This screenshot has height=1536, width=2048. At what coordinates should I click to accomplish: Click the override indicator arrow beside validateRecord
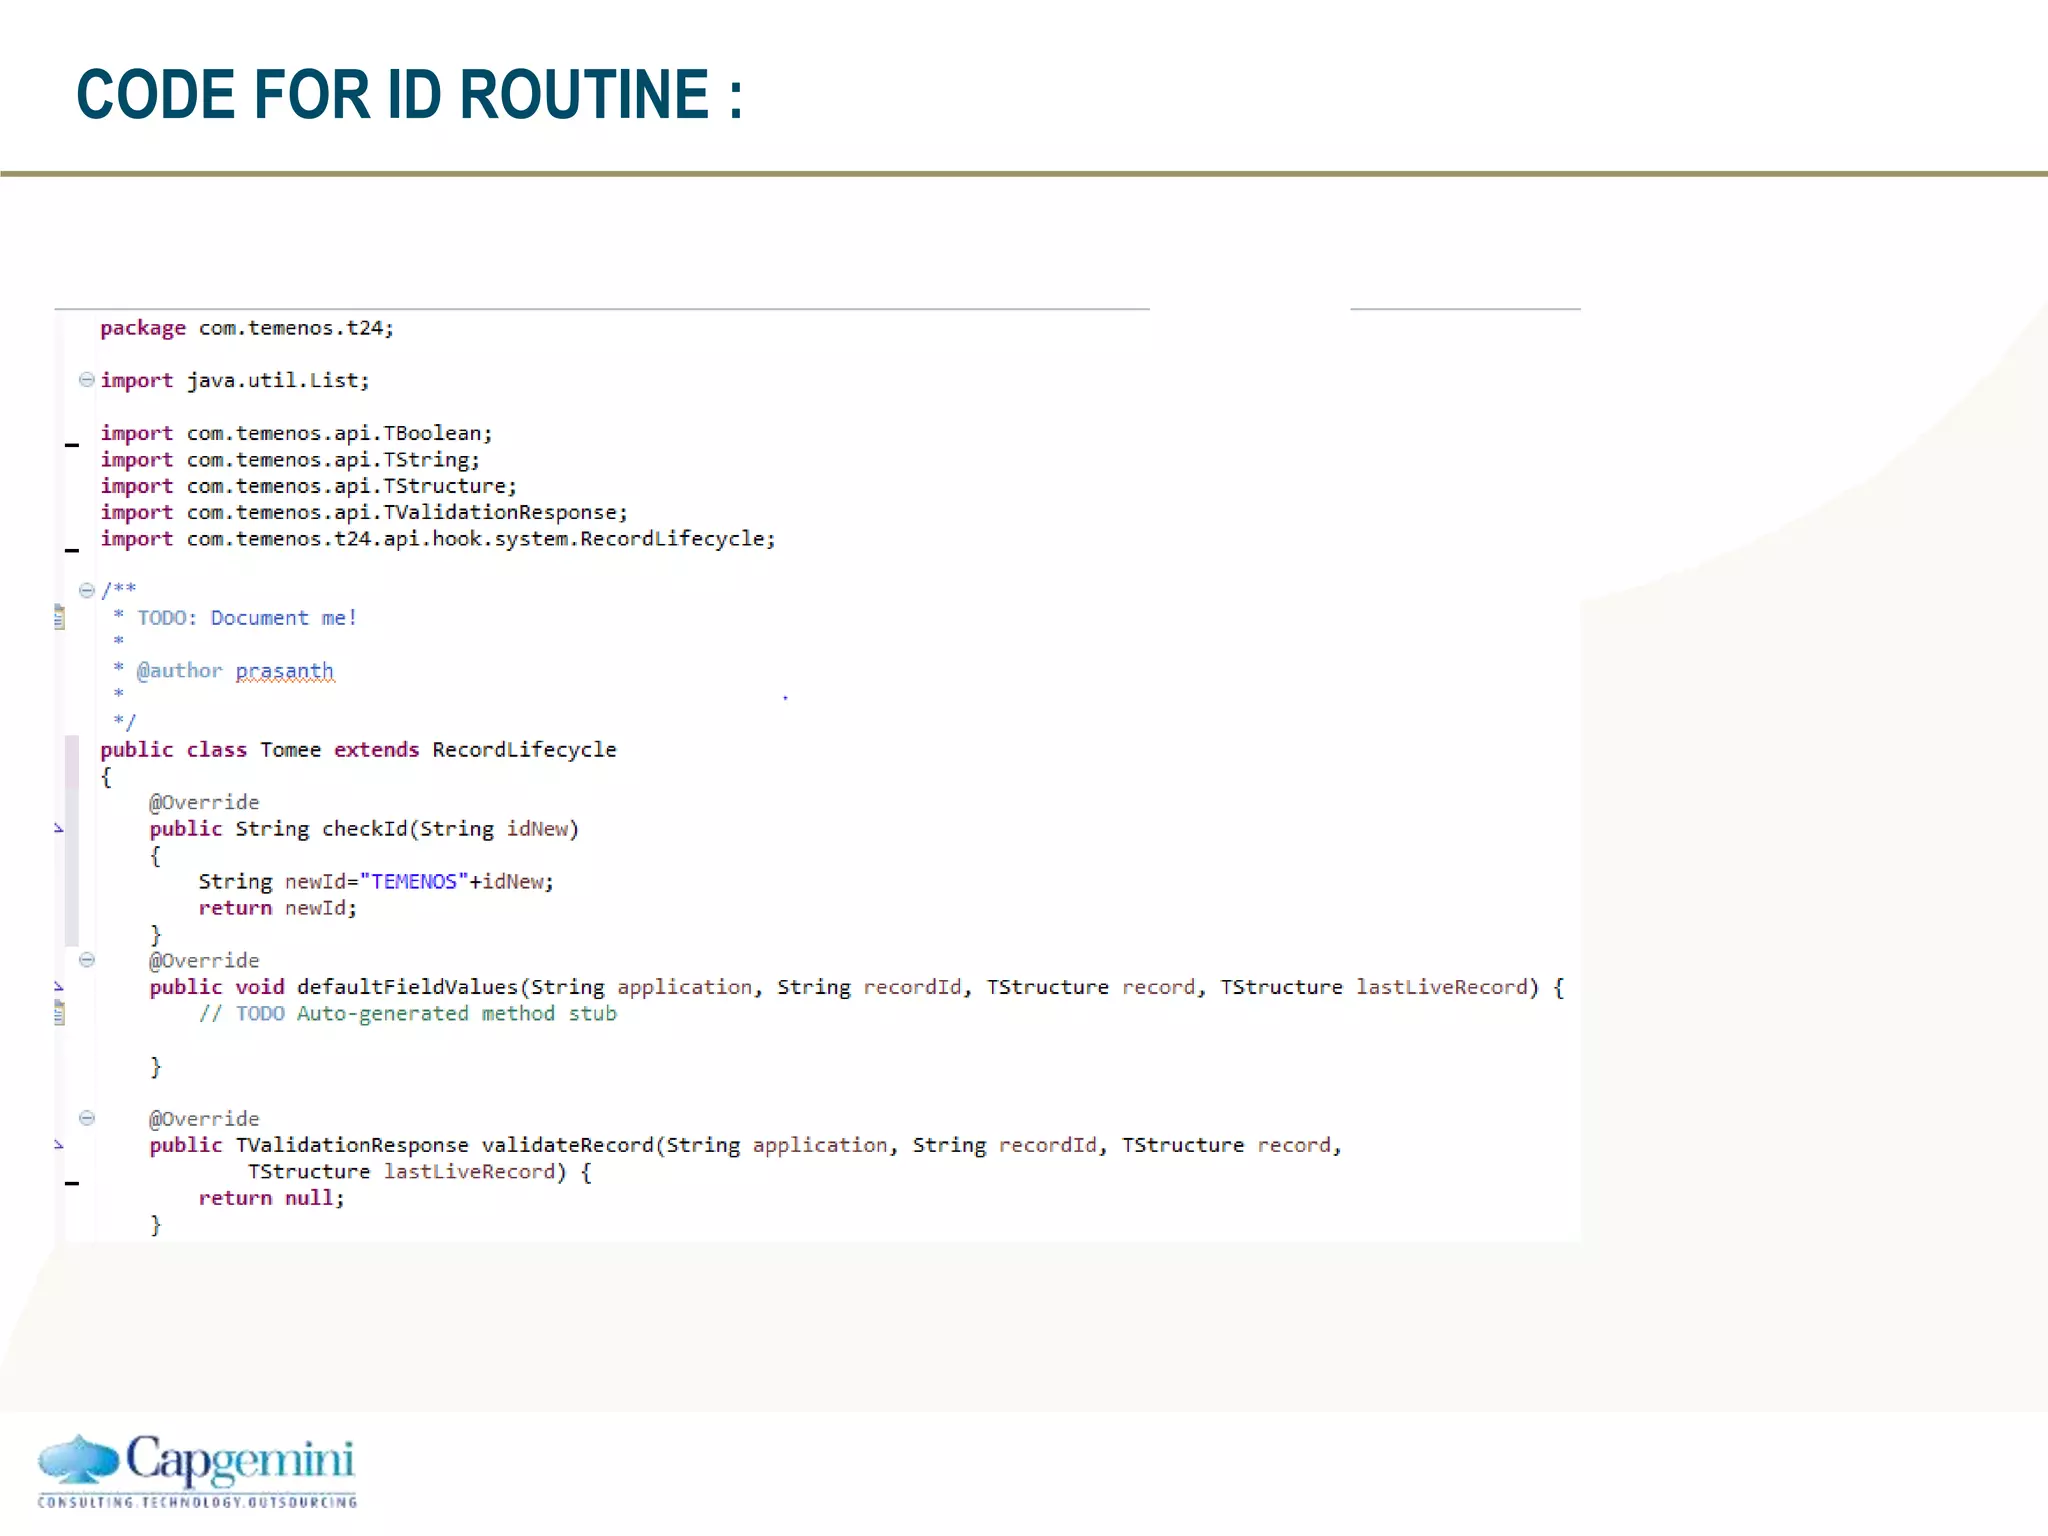coord(58,1145)
